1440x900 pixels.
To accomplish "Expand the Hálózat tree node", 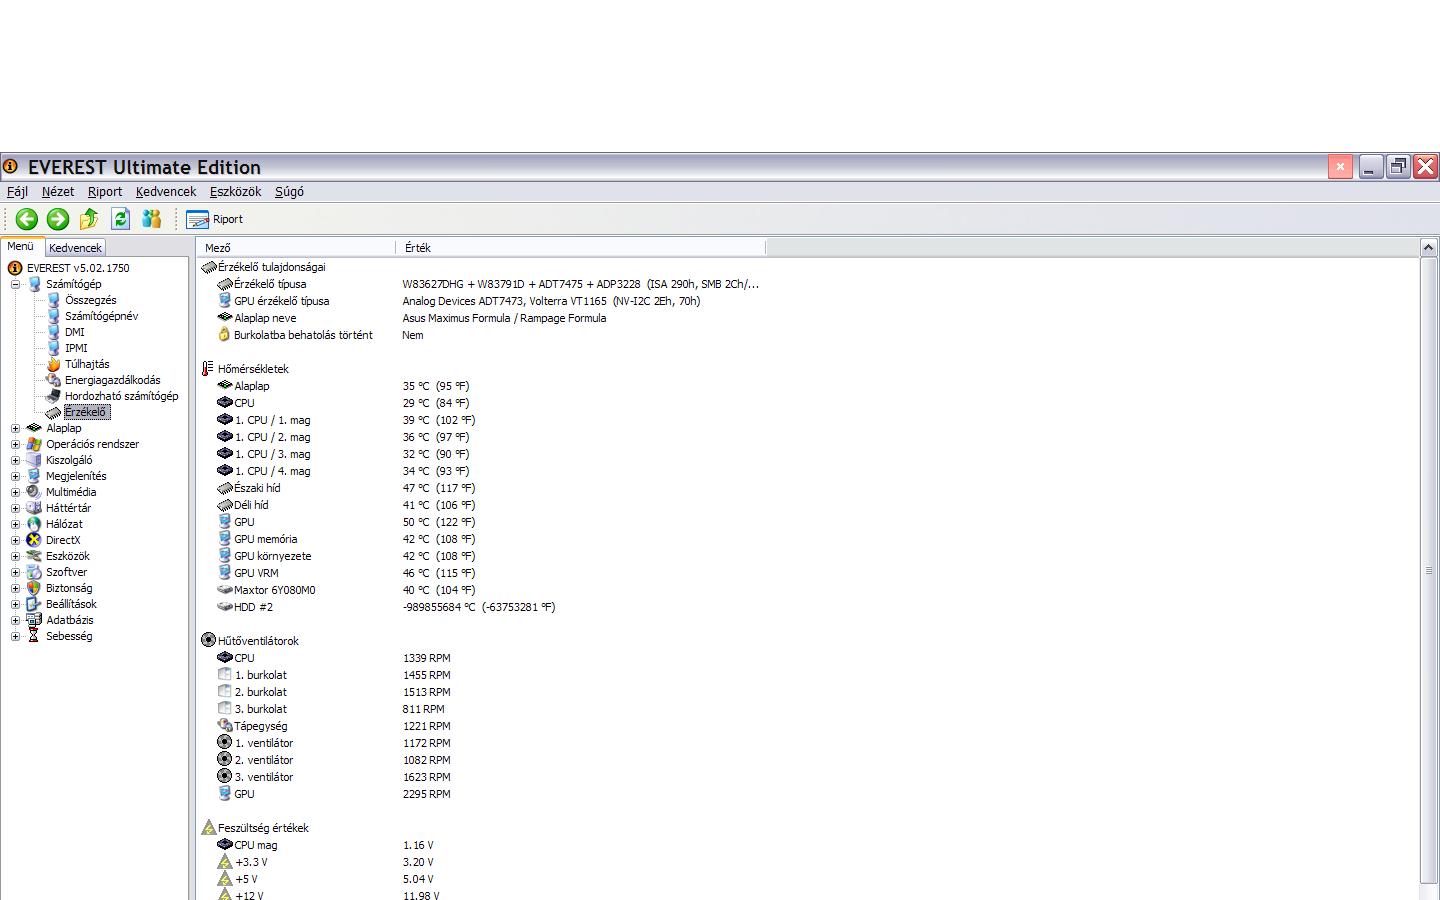I will click(15, 524).
